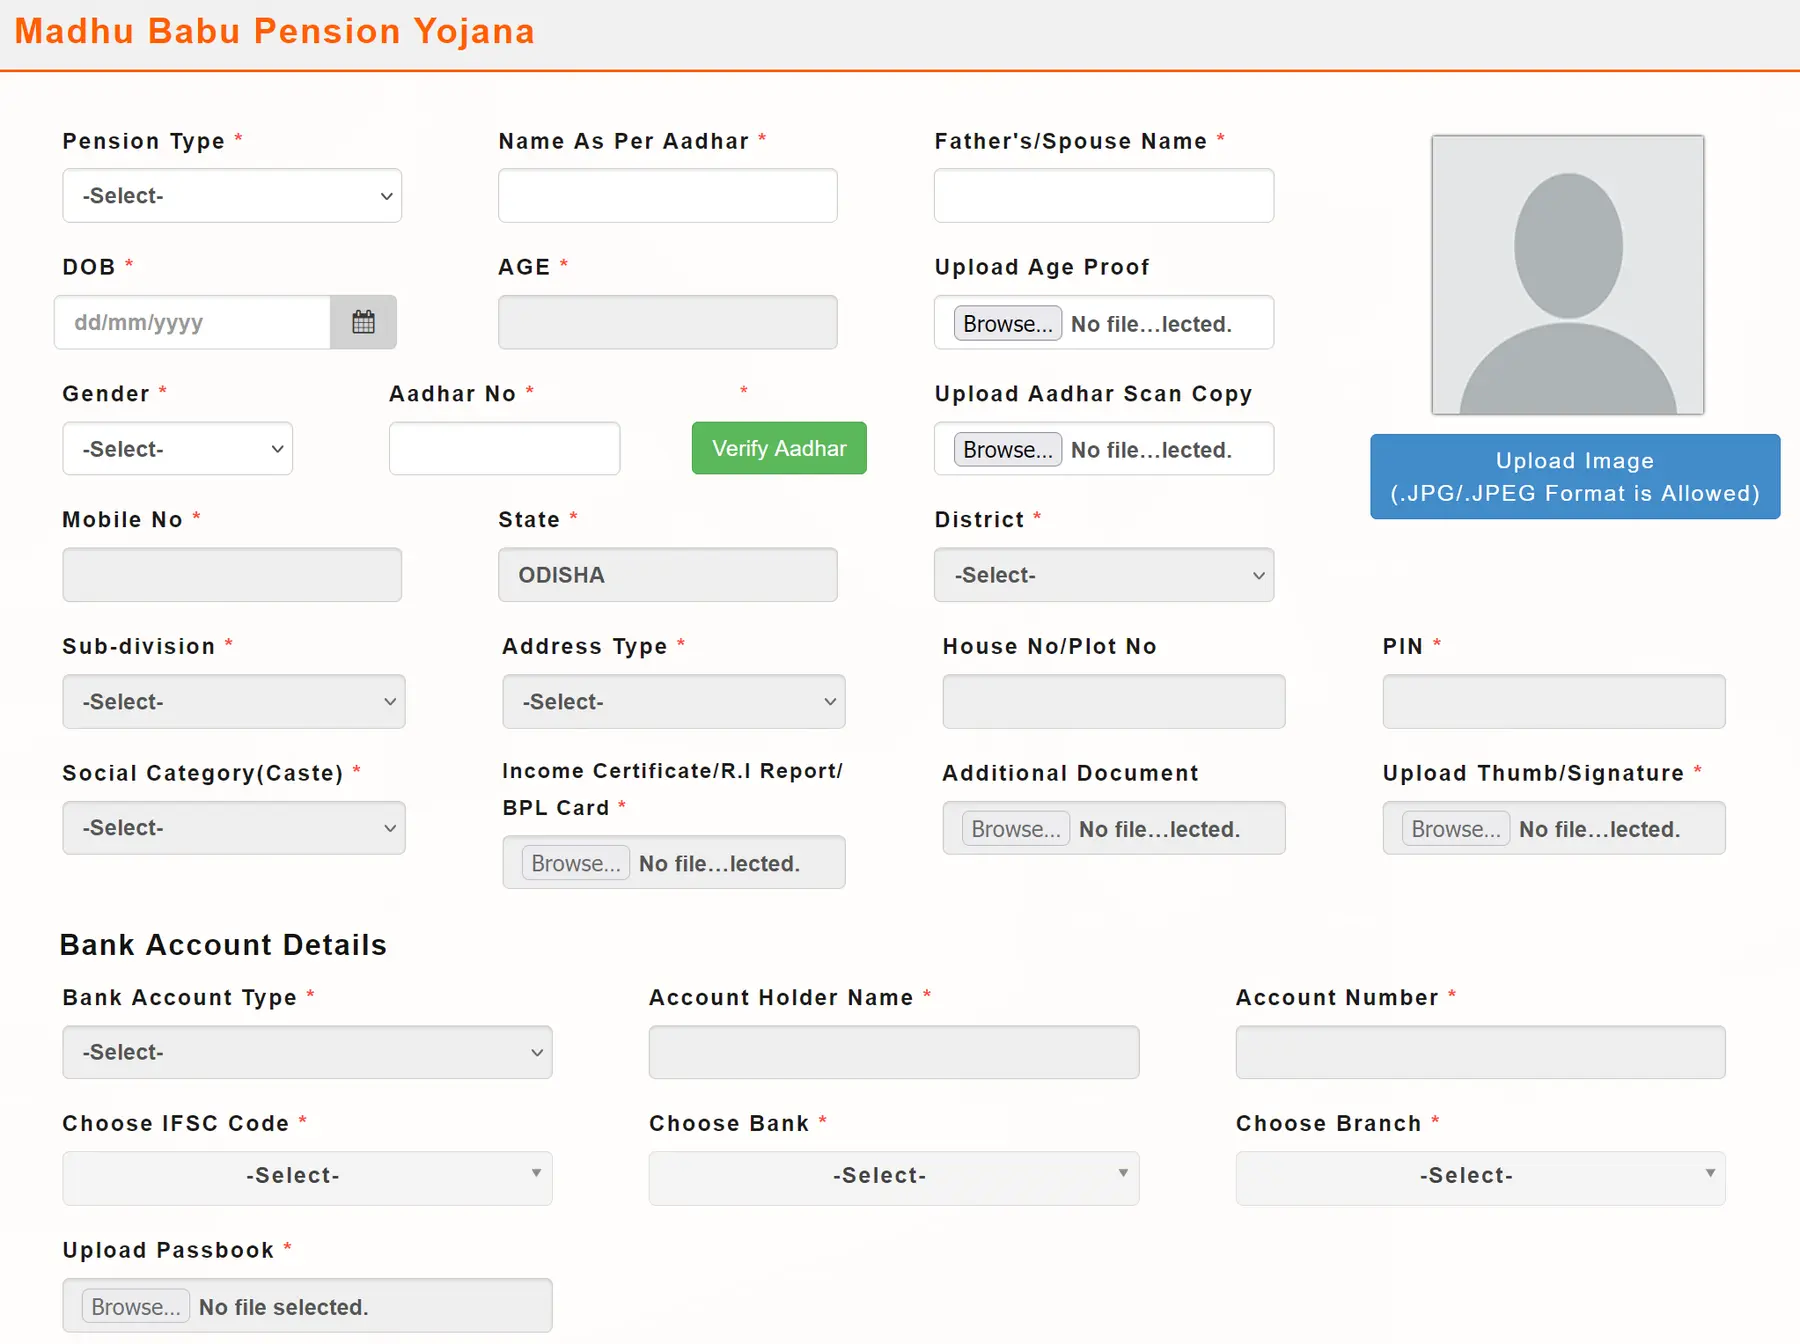This screenshot has height=1344, width=1800.
Task: Browse a file for Aadhar Scan Copy
Action: click(x=1006, y=449)
